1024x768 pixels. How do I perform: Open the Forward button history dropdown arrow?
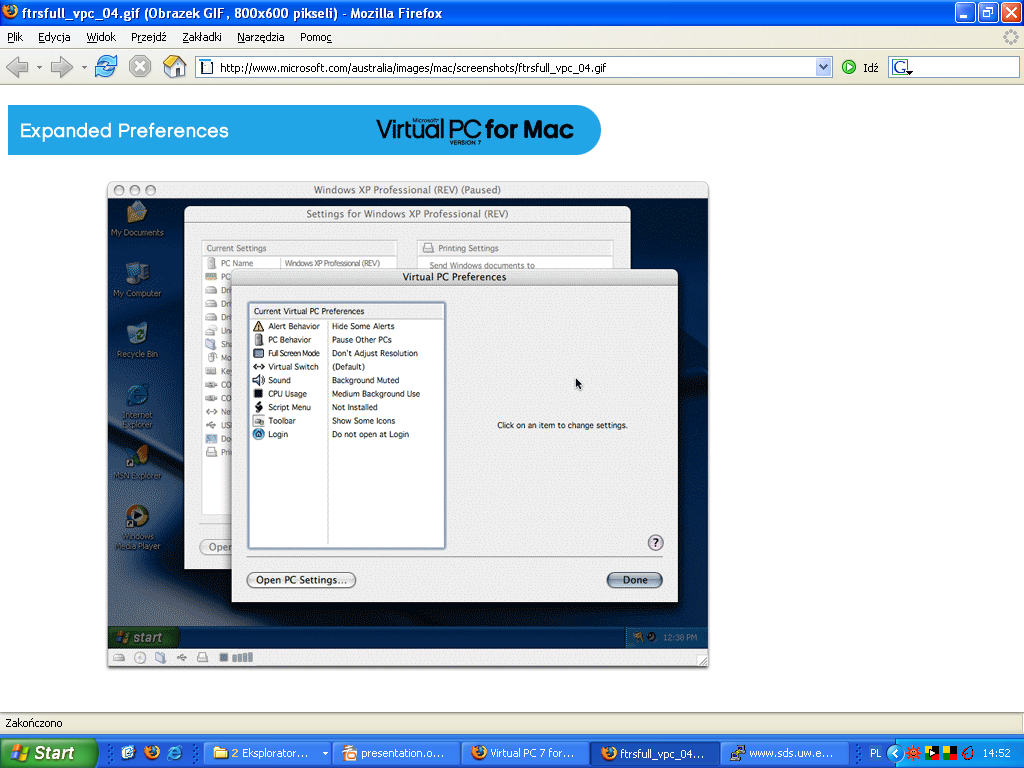pos(84,67)
